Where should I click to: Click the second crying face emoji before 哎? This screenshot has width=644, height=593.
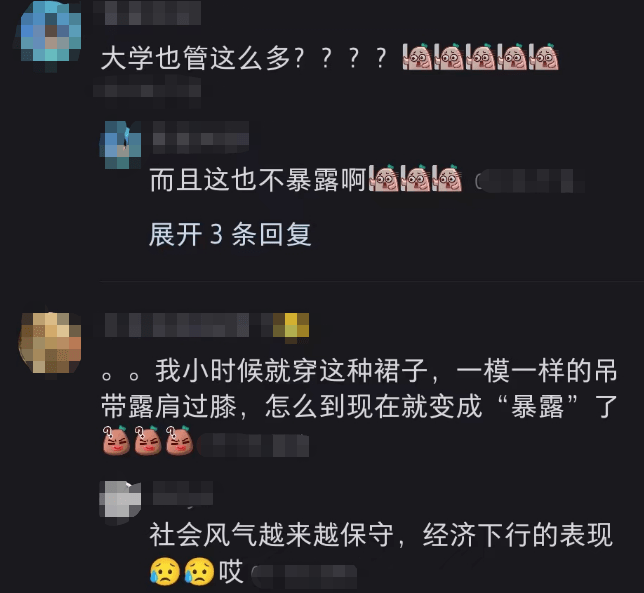pos(199,571)
